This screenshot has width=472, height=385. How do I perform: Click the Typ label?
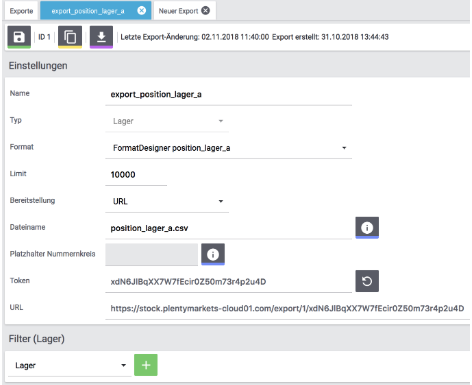click(x=16, y=120)
